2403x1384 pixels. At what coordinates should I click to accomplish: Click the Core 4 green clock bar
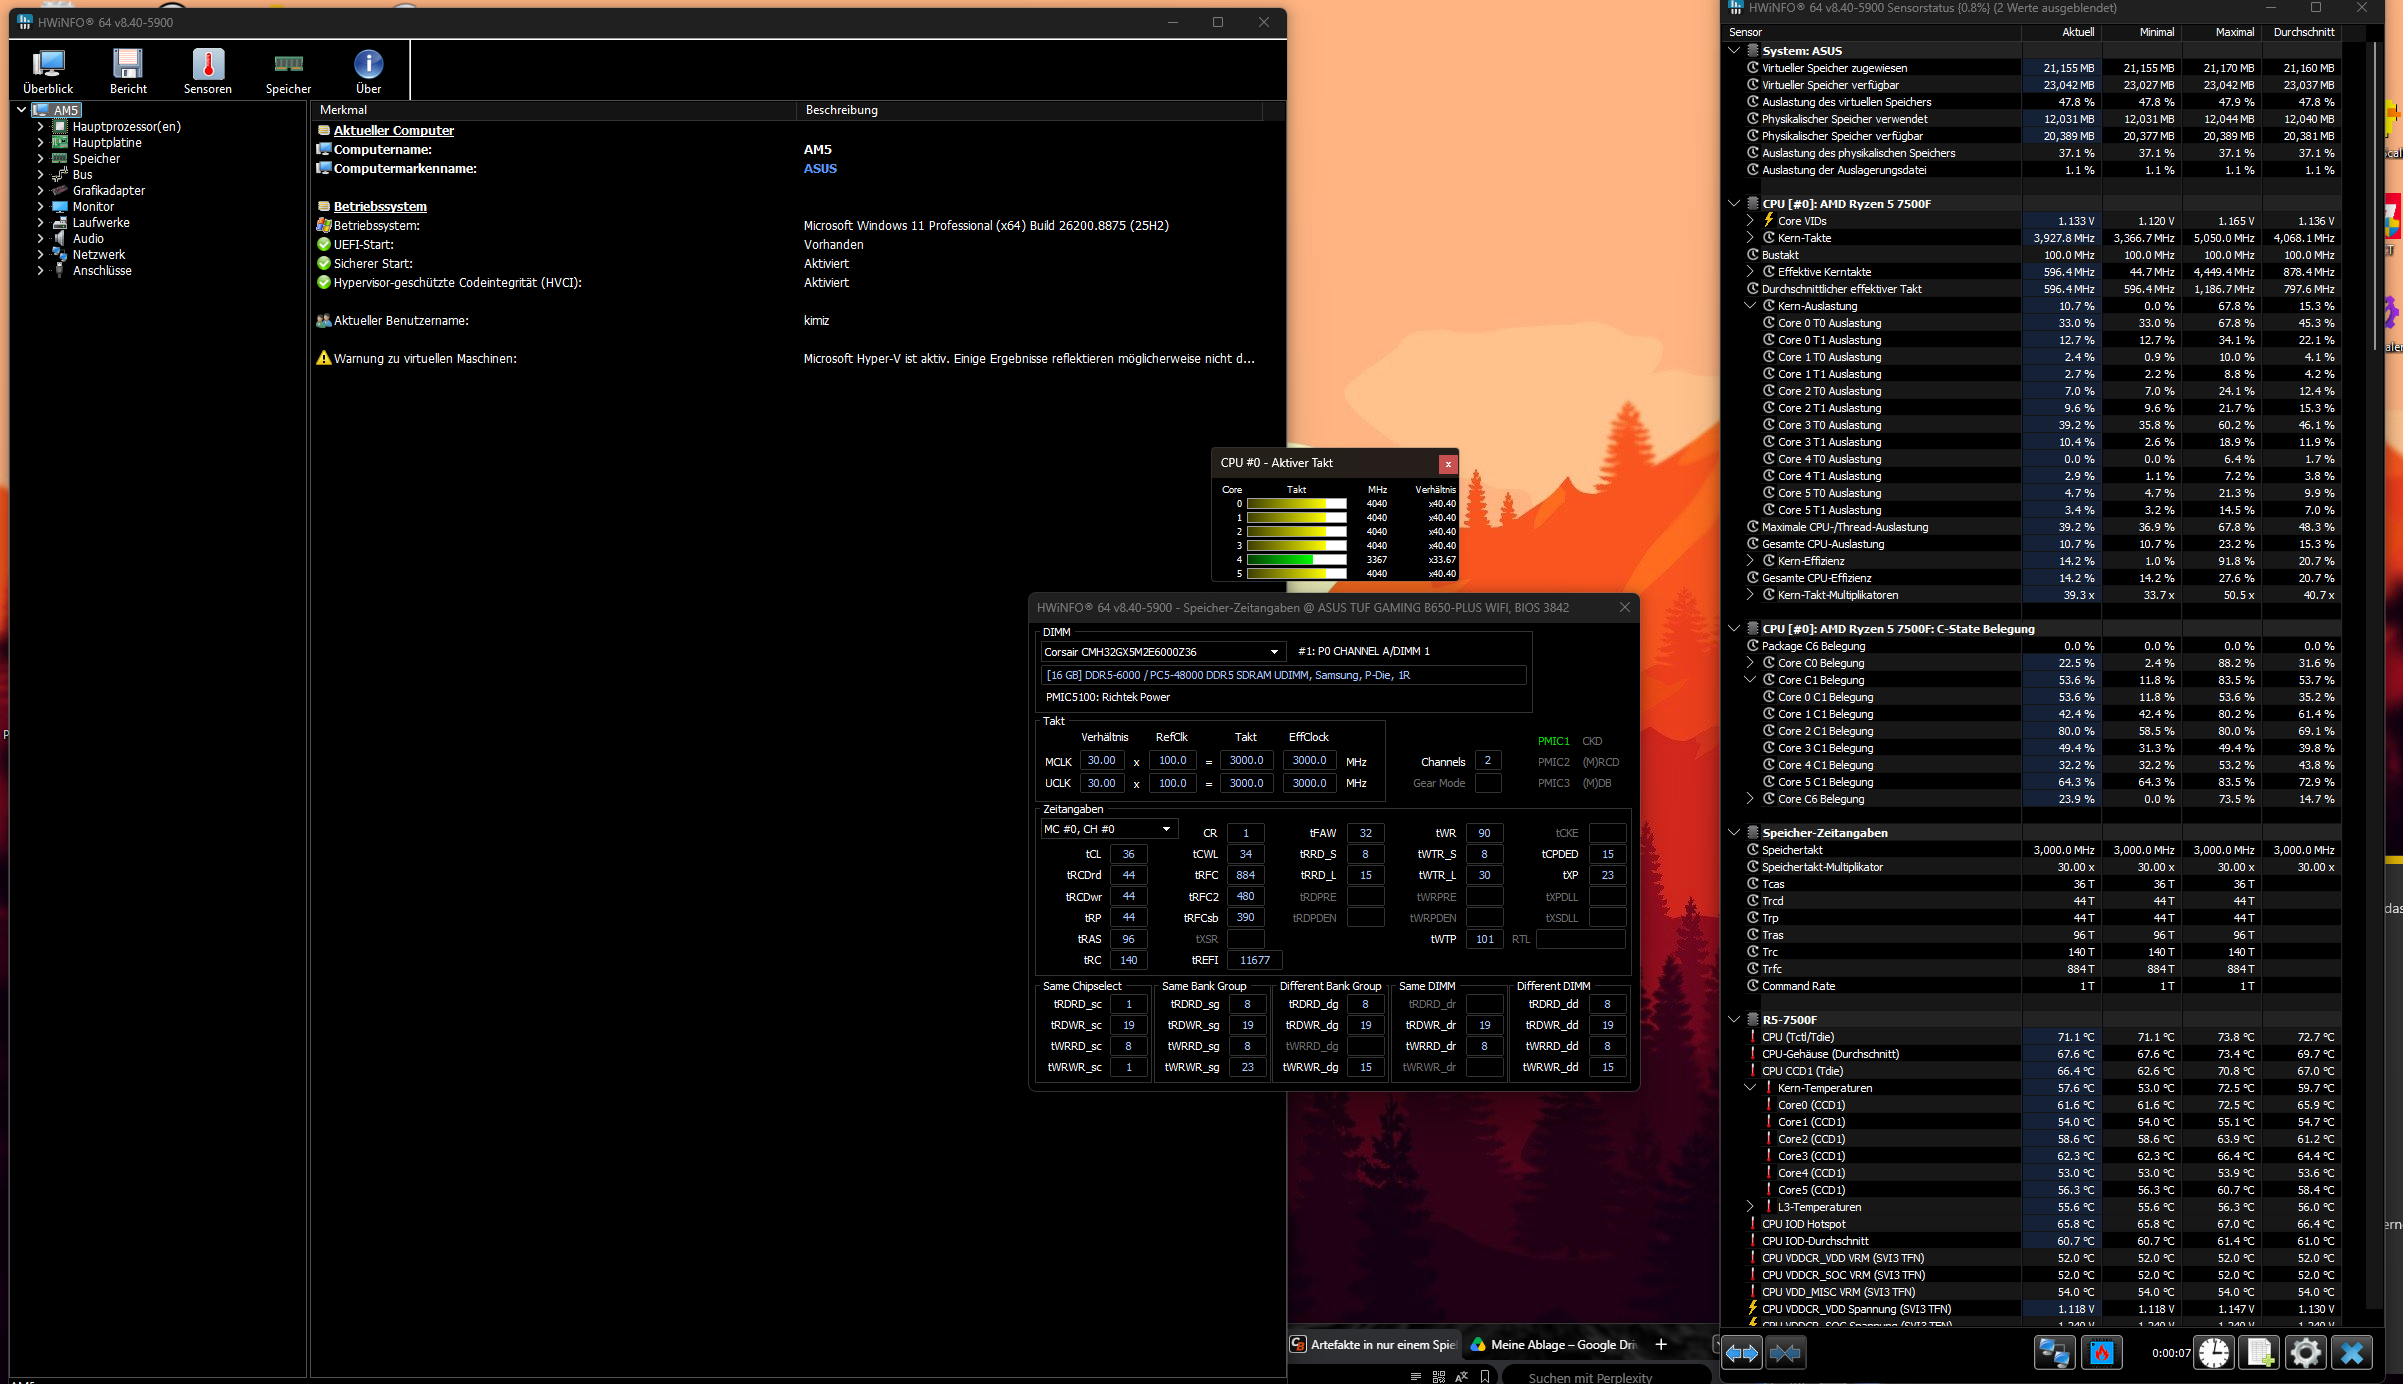click(1295, 560)
